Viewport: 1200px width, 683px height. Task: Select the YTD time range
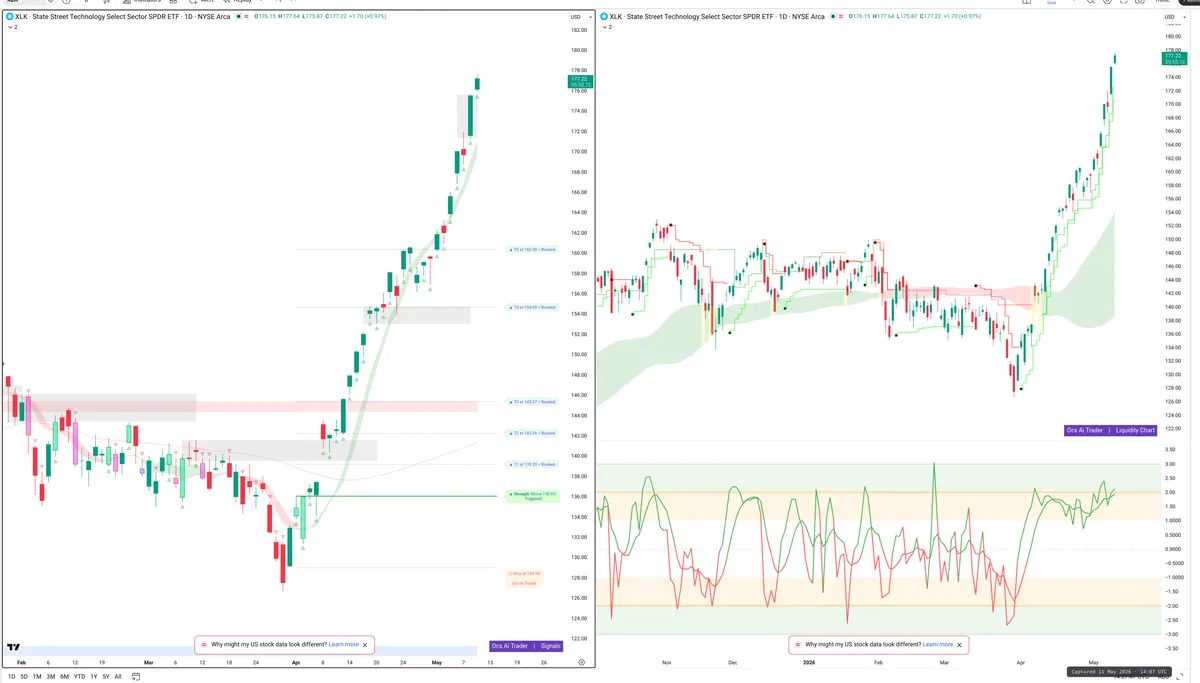(79, 677)
